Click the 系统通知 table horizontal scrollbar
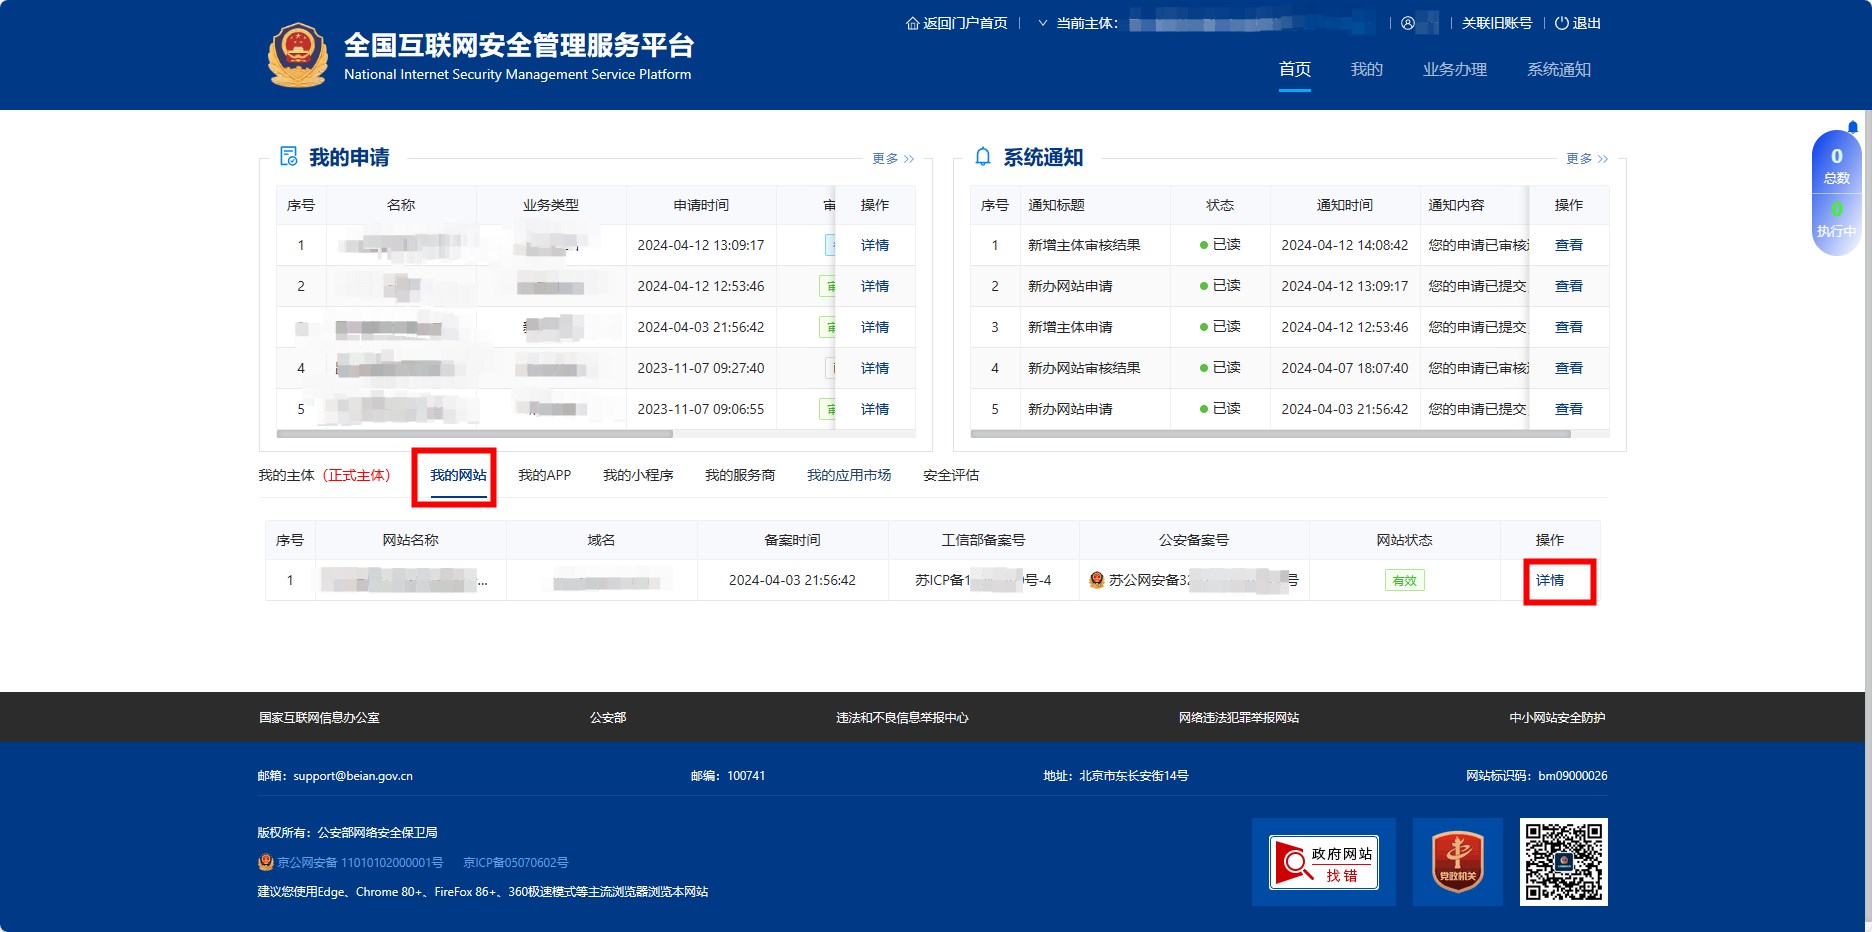1872x932 pixels. [x=1270, y=434]
